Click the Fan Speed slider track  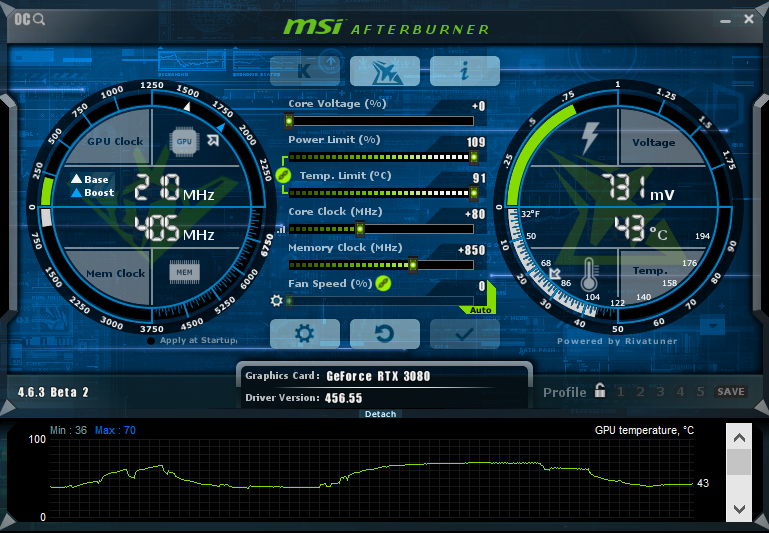click(381, 301)
